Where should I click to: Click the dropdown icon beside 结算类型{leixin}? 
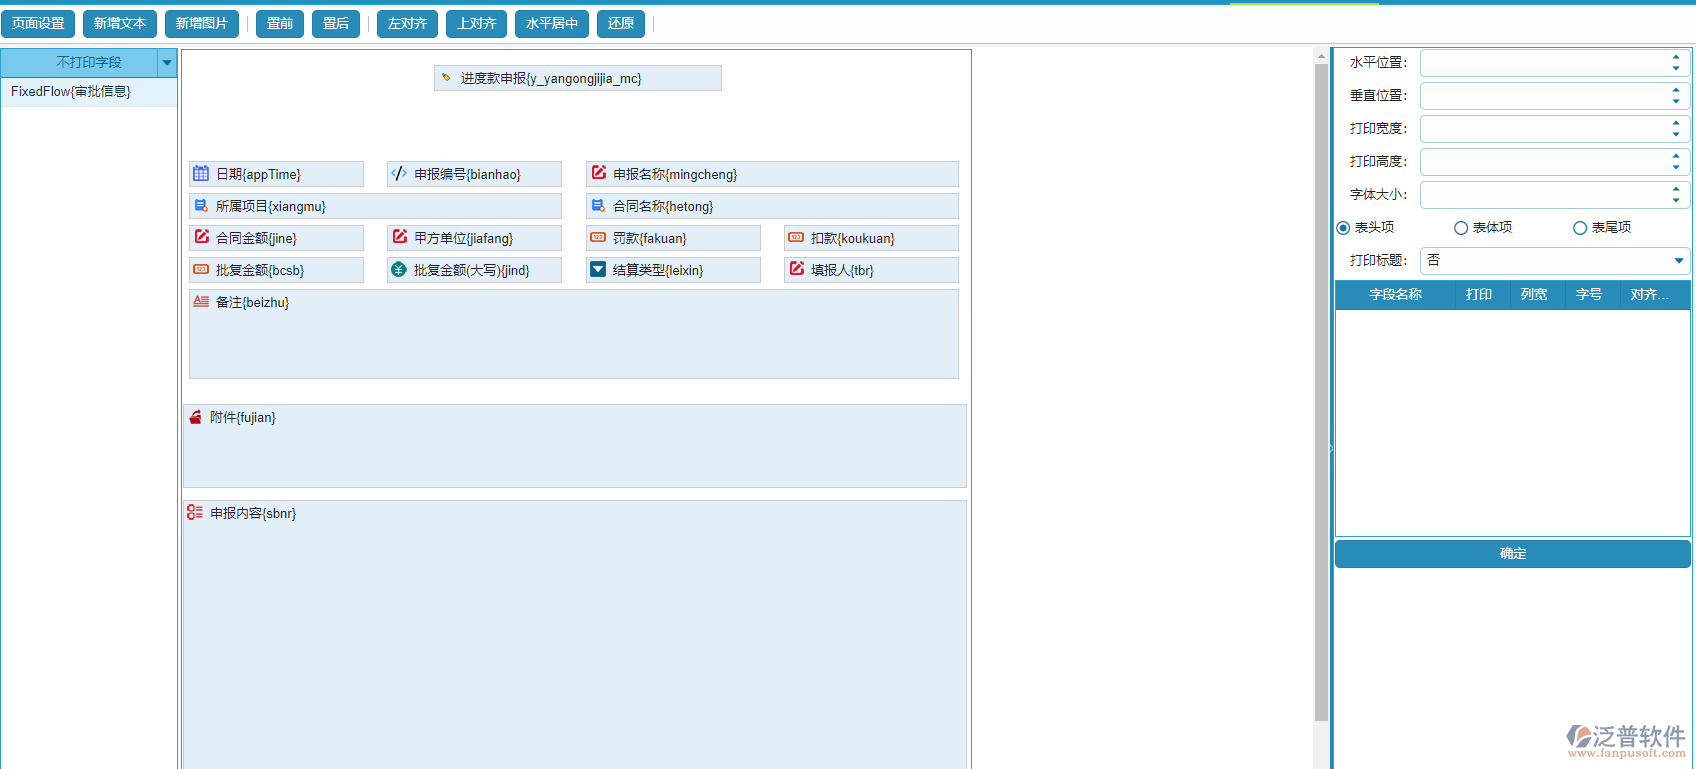[598, 269]
